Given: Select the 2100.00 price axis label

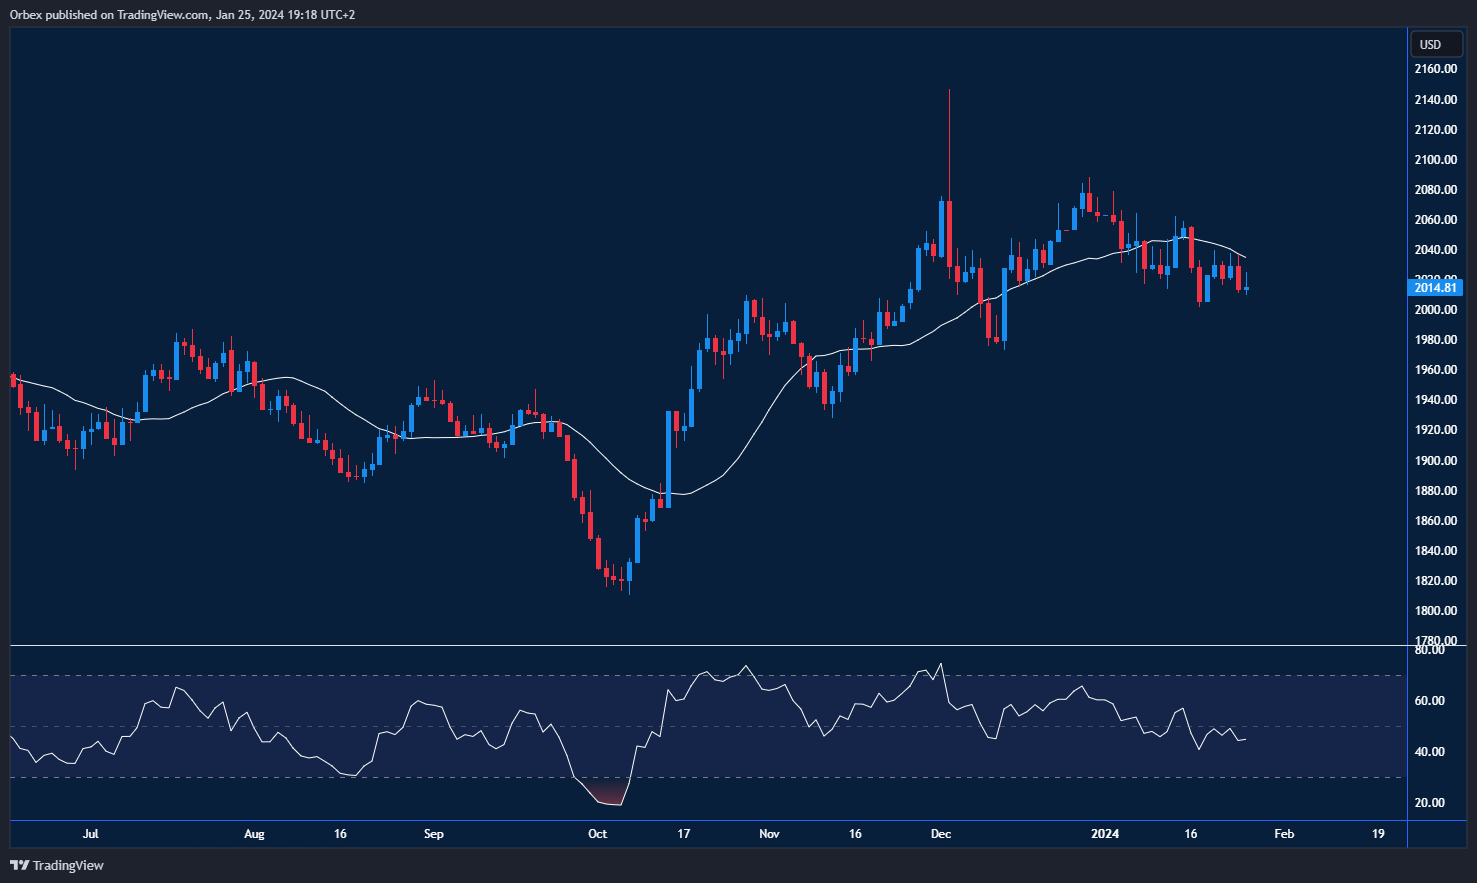Looking at the screenshot, I should [x=1435, y=160].
